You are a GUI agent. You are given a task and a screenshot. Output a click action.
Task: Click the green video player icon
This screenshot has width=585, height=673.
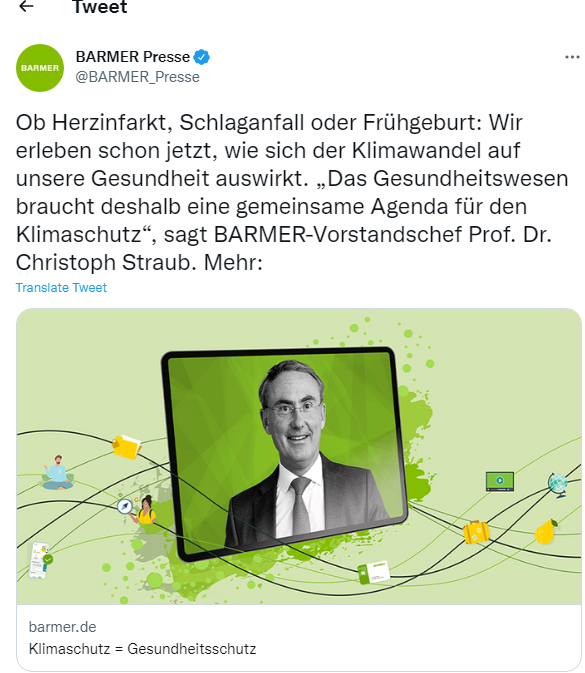500,481
